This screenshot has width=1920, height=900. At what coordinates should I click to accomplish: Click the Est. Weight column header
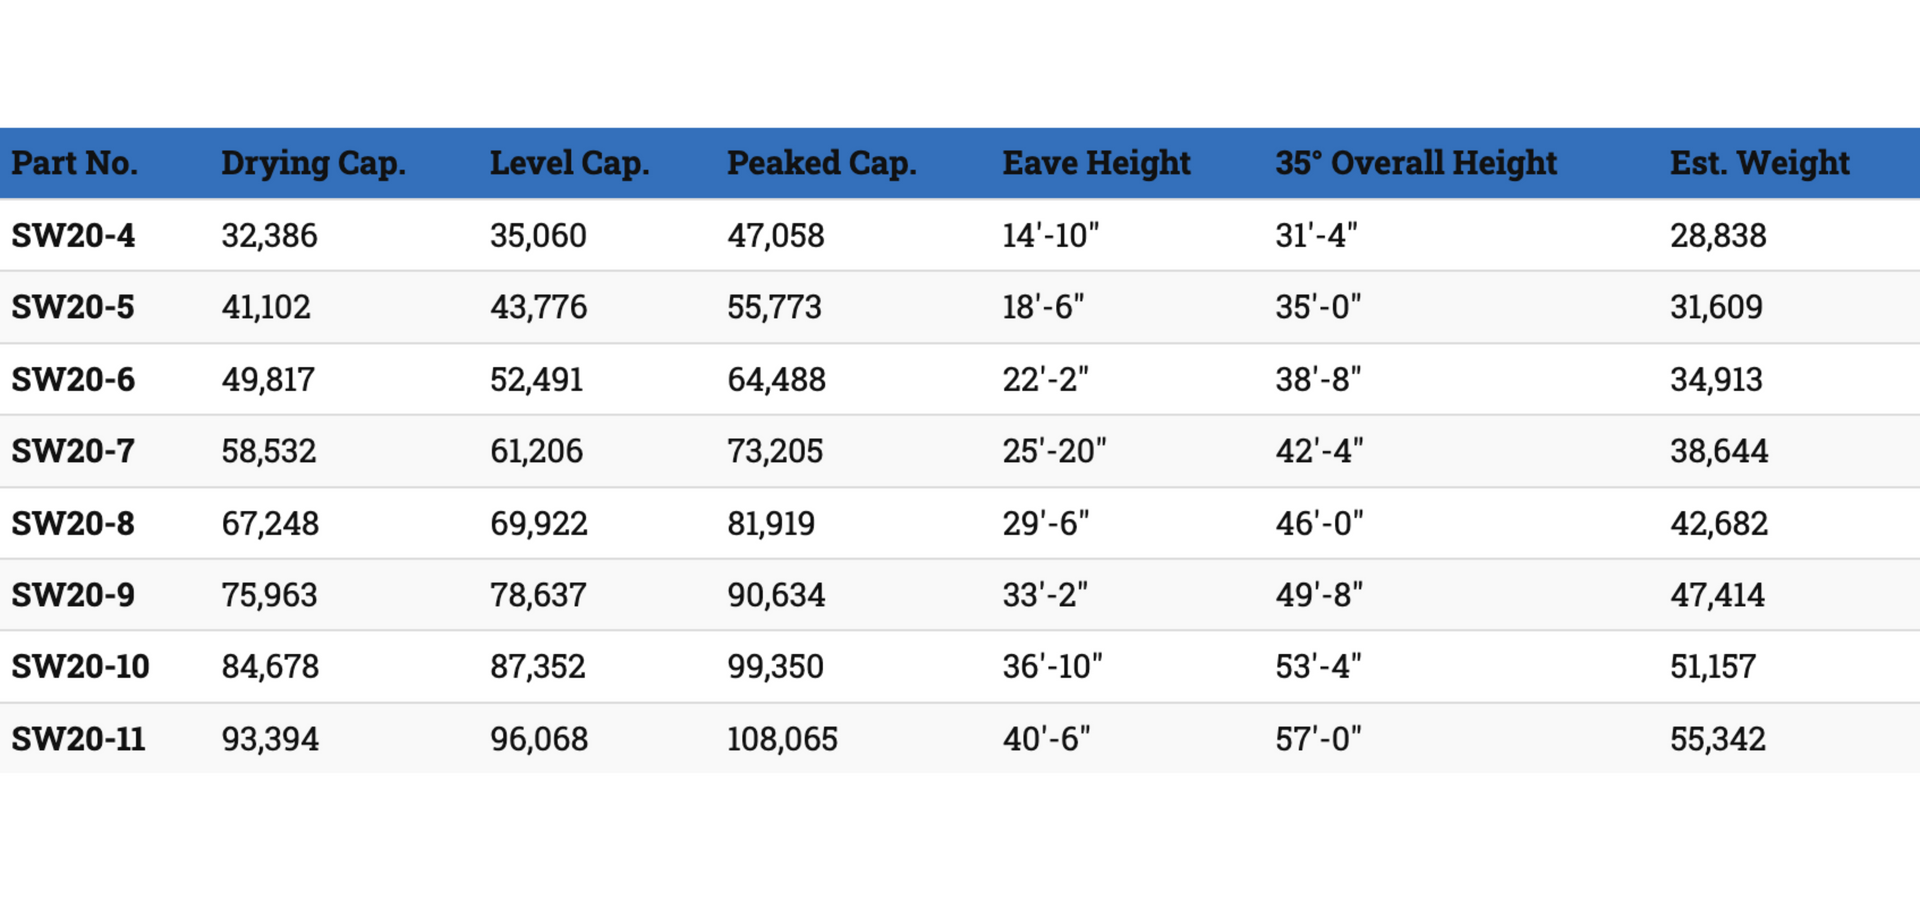[1760, 163]
